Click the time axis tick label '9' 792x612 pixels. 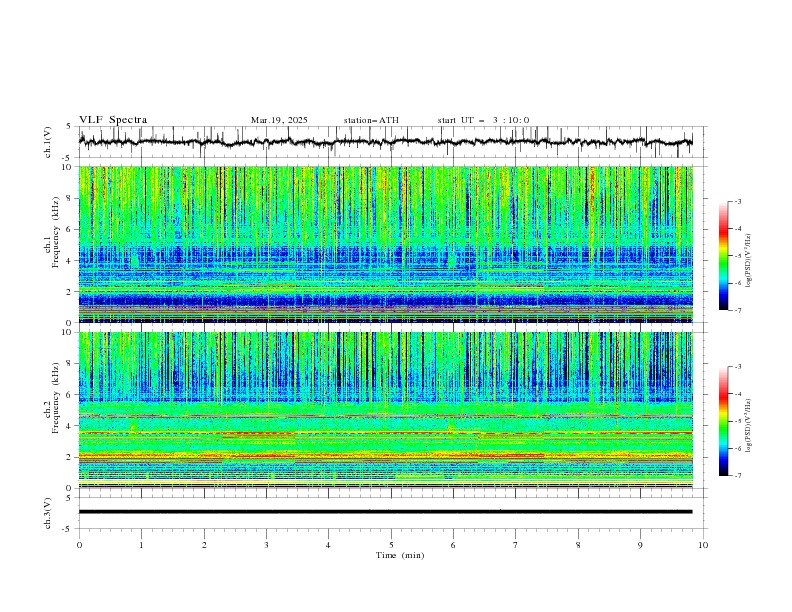click(640, 545)
